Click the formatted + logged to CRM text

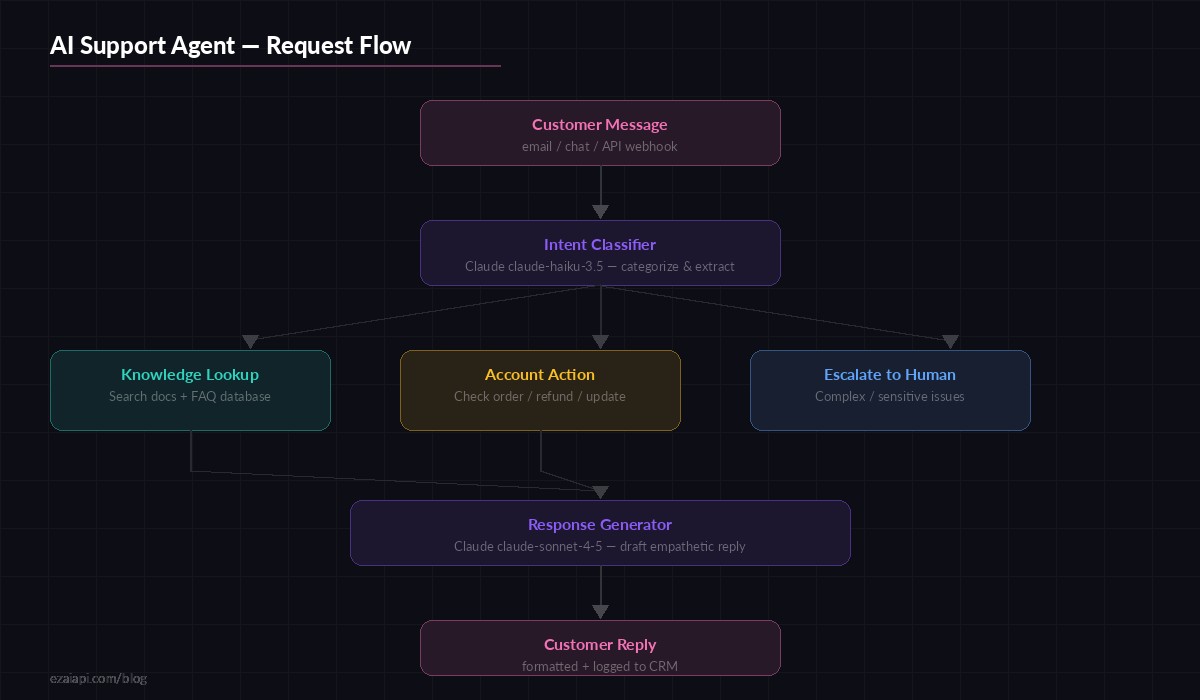point(600,666)
